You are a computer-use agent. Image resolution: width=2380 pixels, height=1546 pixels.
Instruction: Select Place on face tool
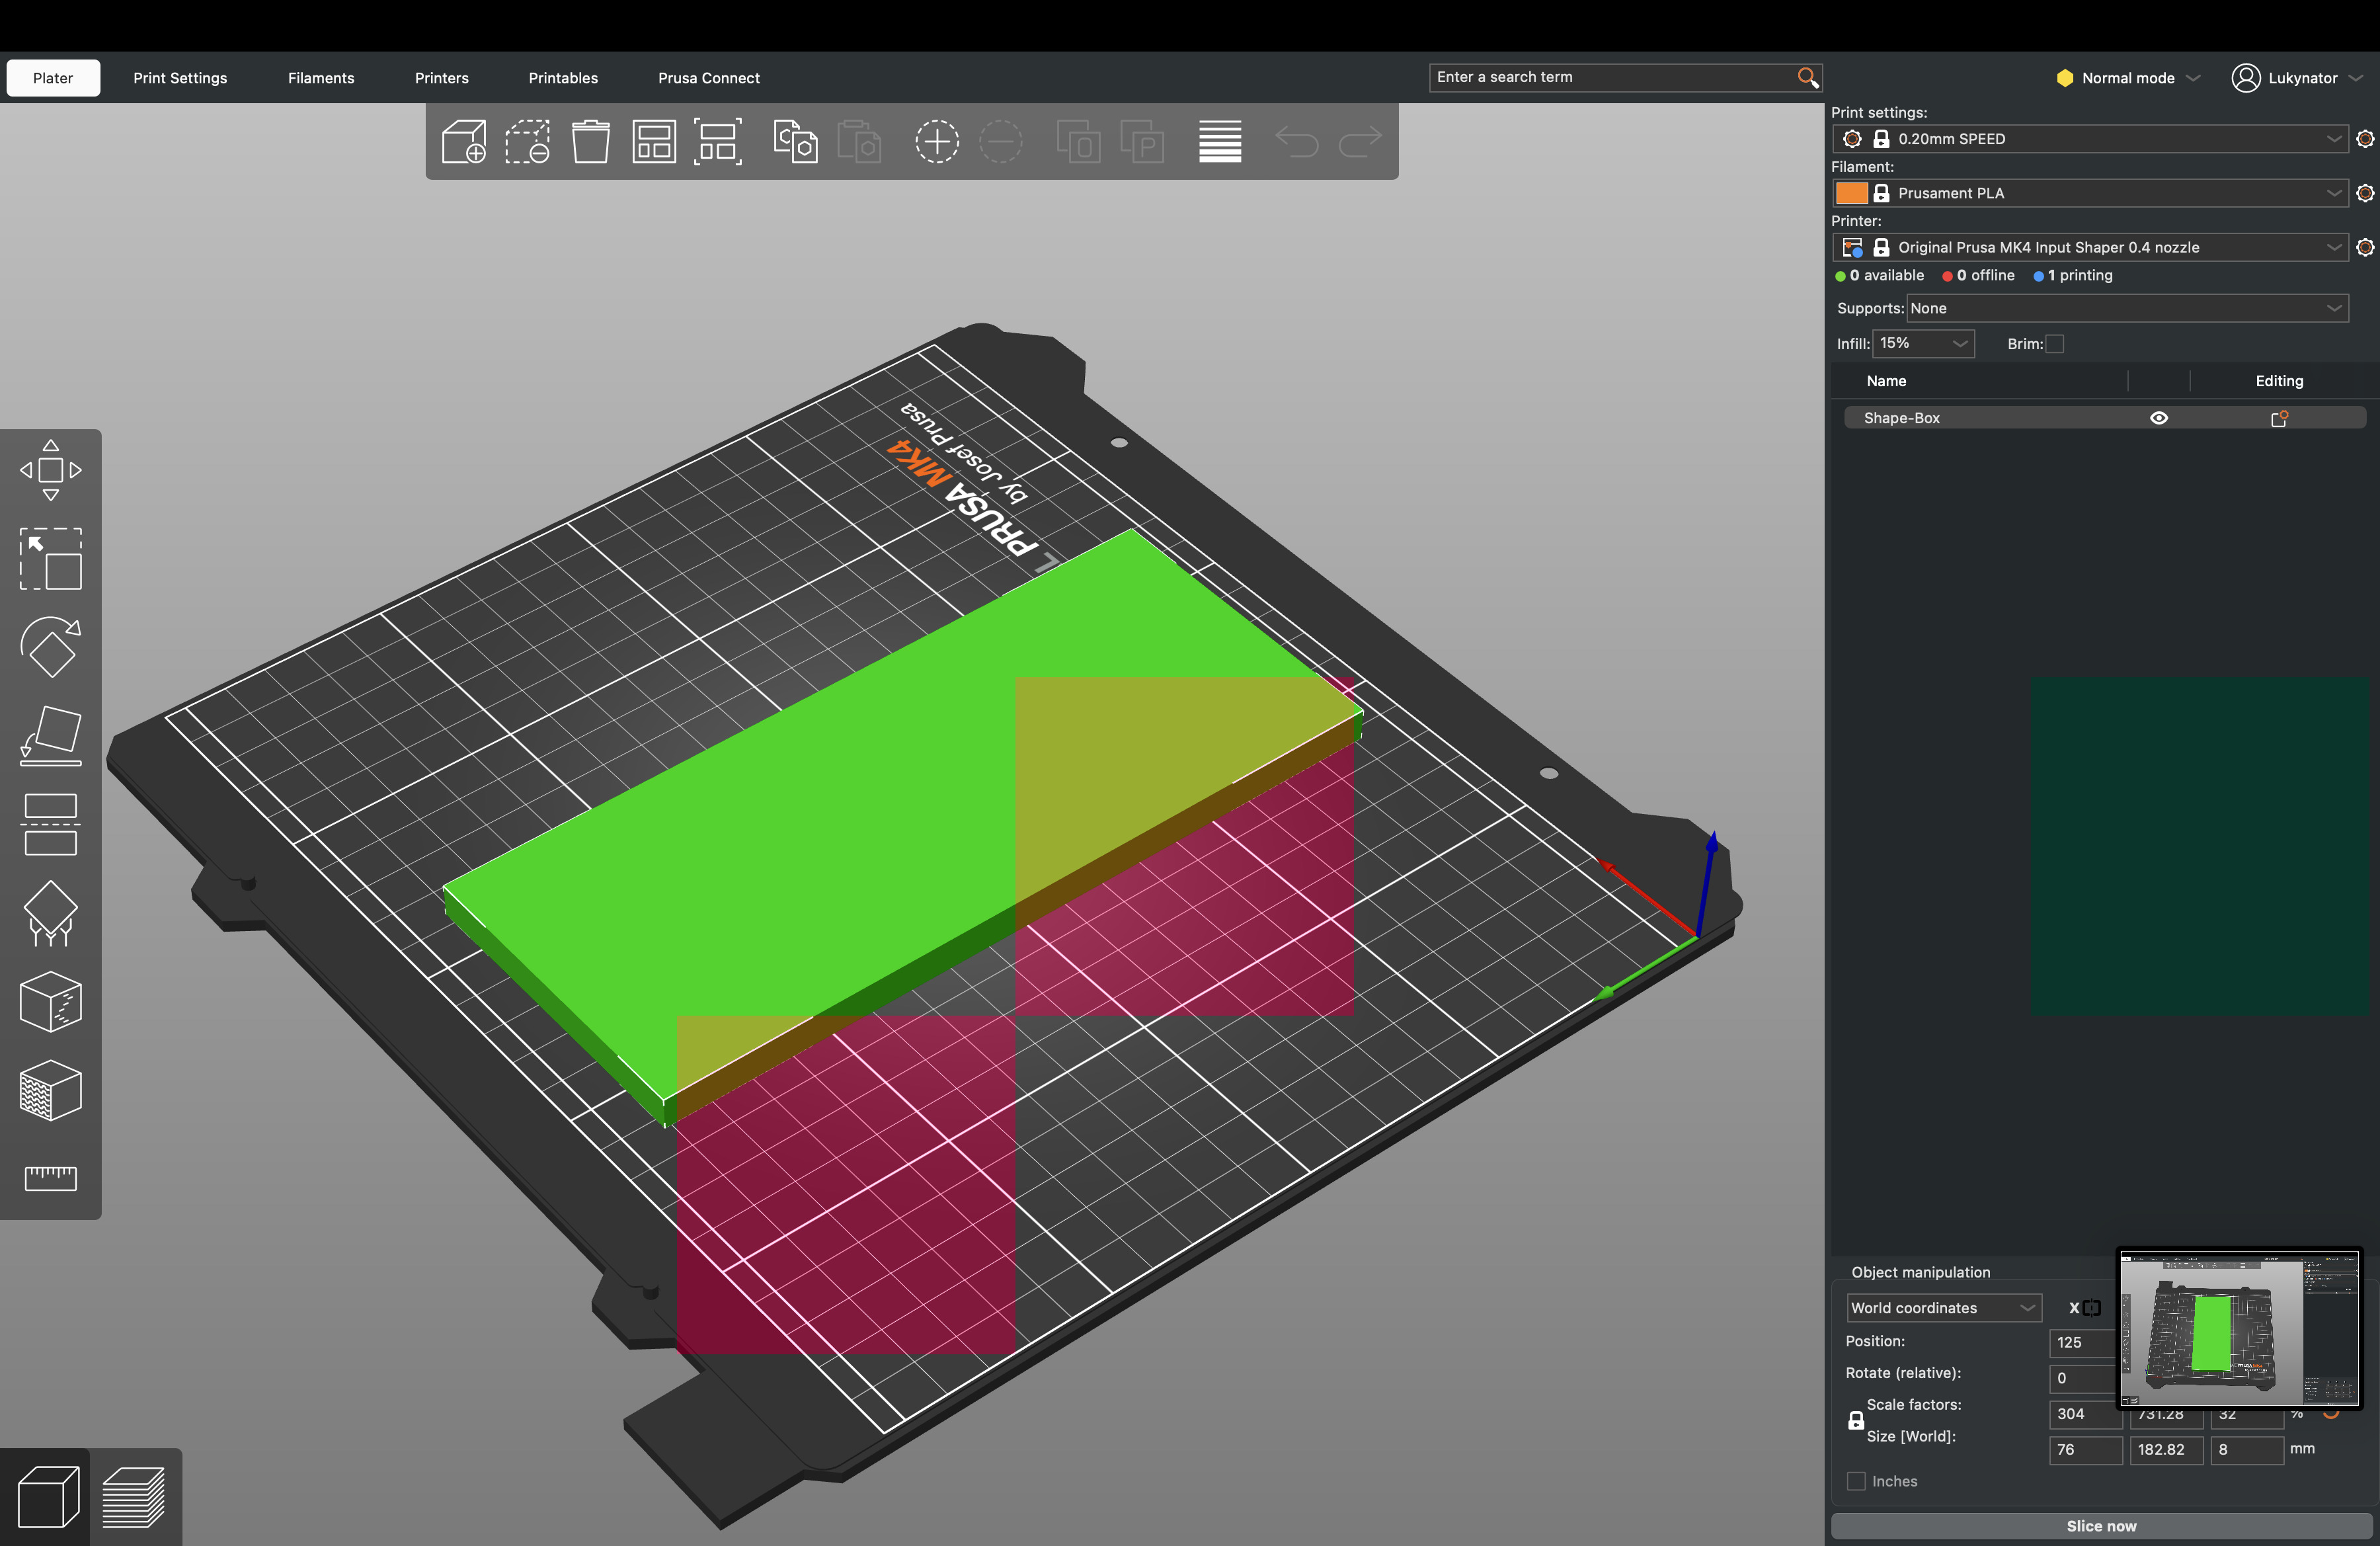pos(50,736)
